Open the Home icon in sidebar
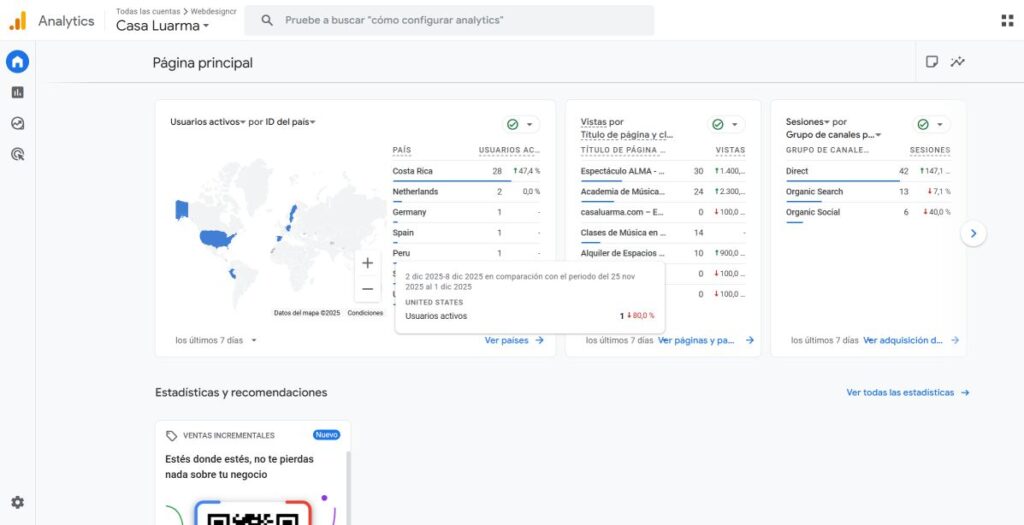Viewport: 1024px width, 525px height. (x=17, y=62)
